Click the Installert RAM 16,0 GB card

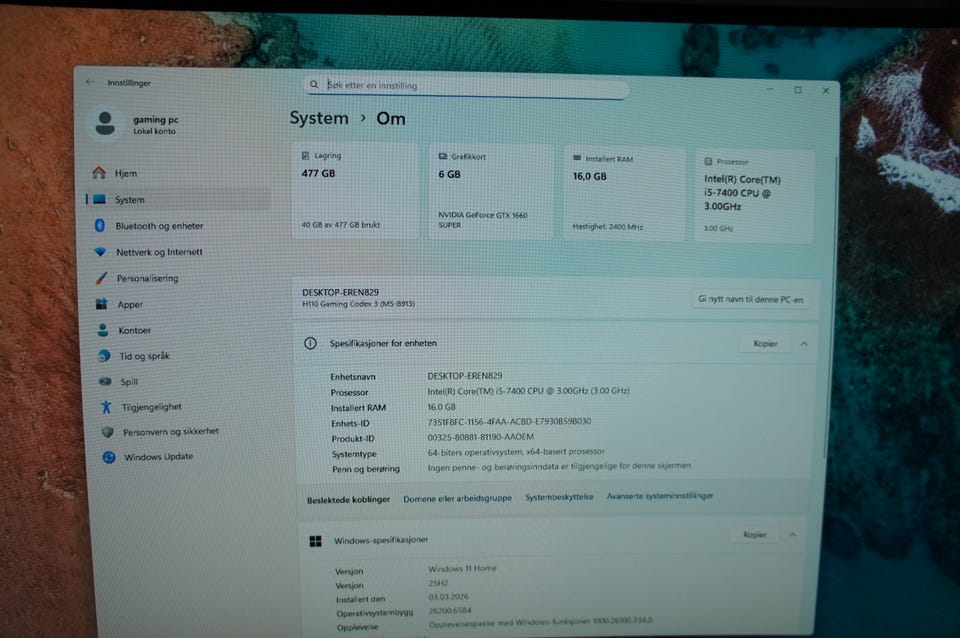[x=624, y=193]
